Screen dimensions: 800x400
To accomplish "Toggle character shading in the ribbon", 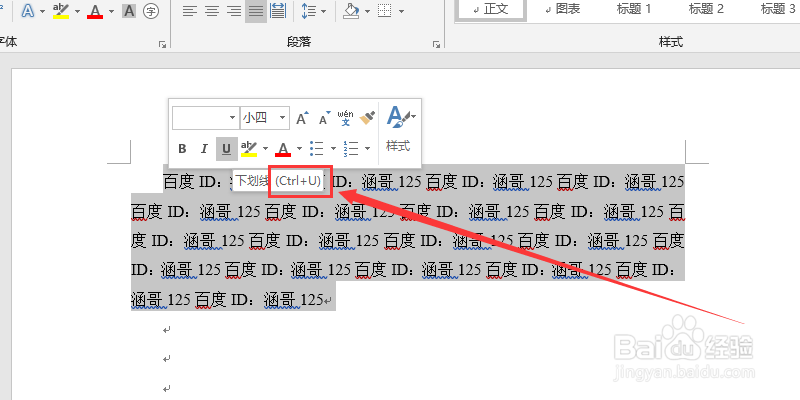I will tap(129, 11).
